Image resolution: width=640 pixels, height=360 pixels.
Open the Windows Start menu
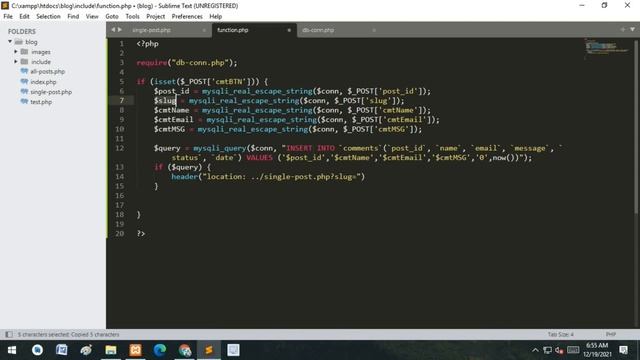[12, 350]
